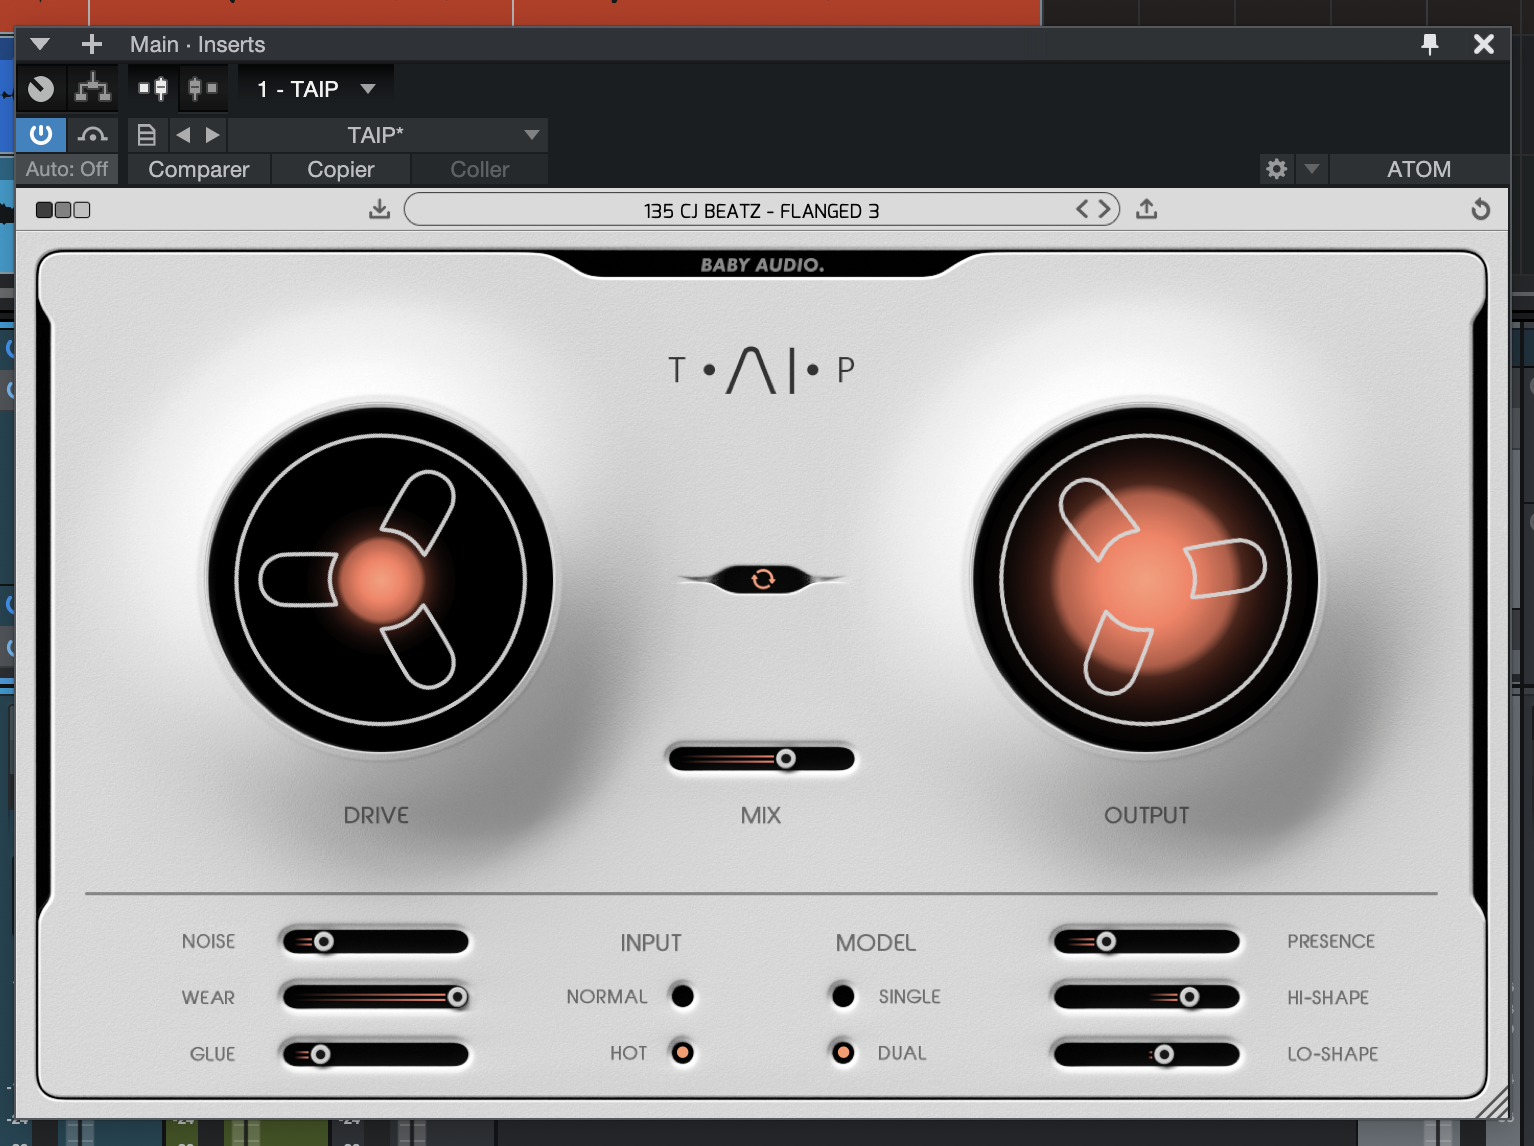Select NORMAL input mode
1534x1146 pixels.
point(683,996)
